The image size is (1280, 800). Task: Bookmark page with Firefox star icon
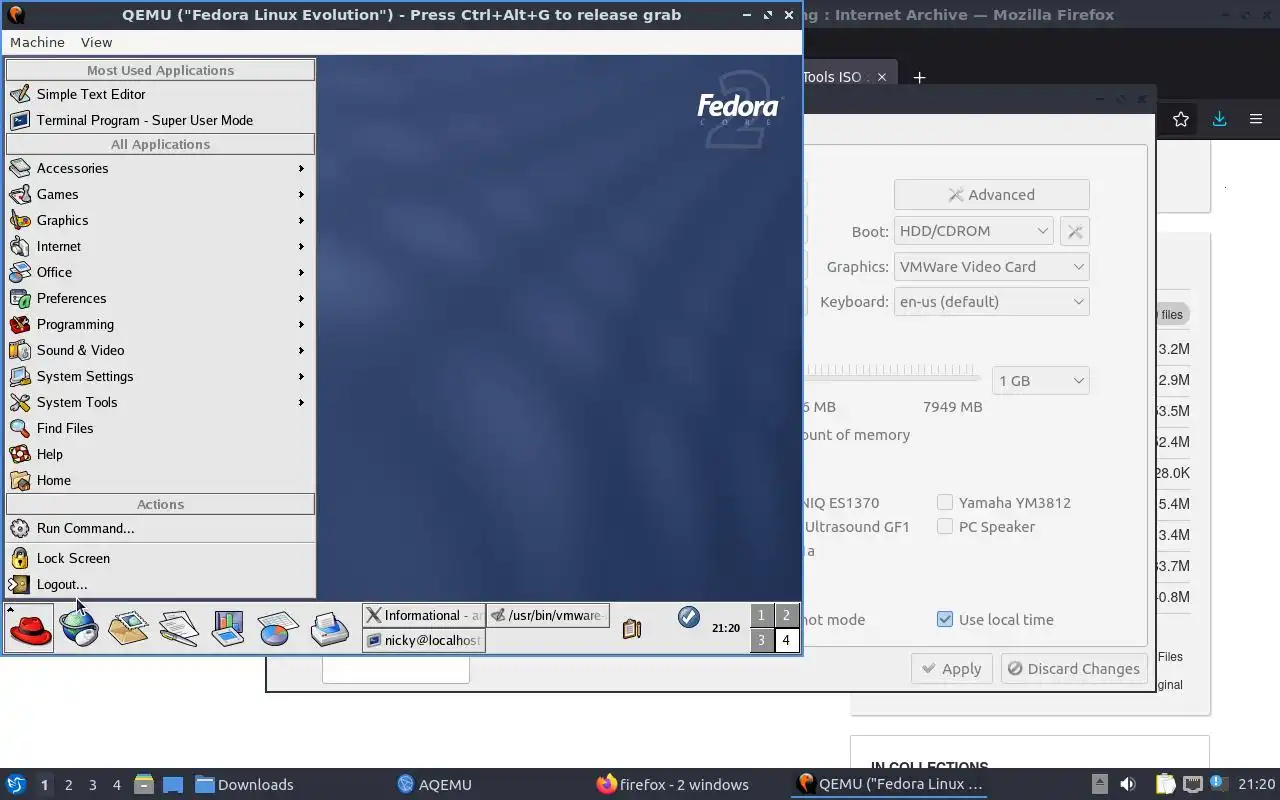[x=1181, y=119]
